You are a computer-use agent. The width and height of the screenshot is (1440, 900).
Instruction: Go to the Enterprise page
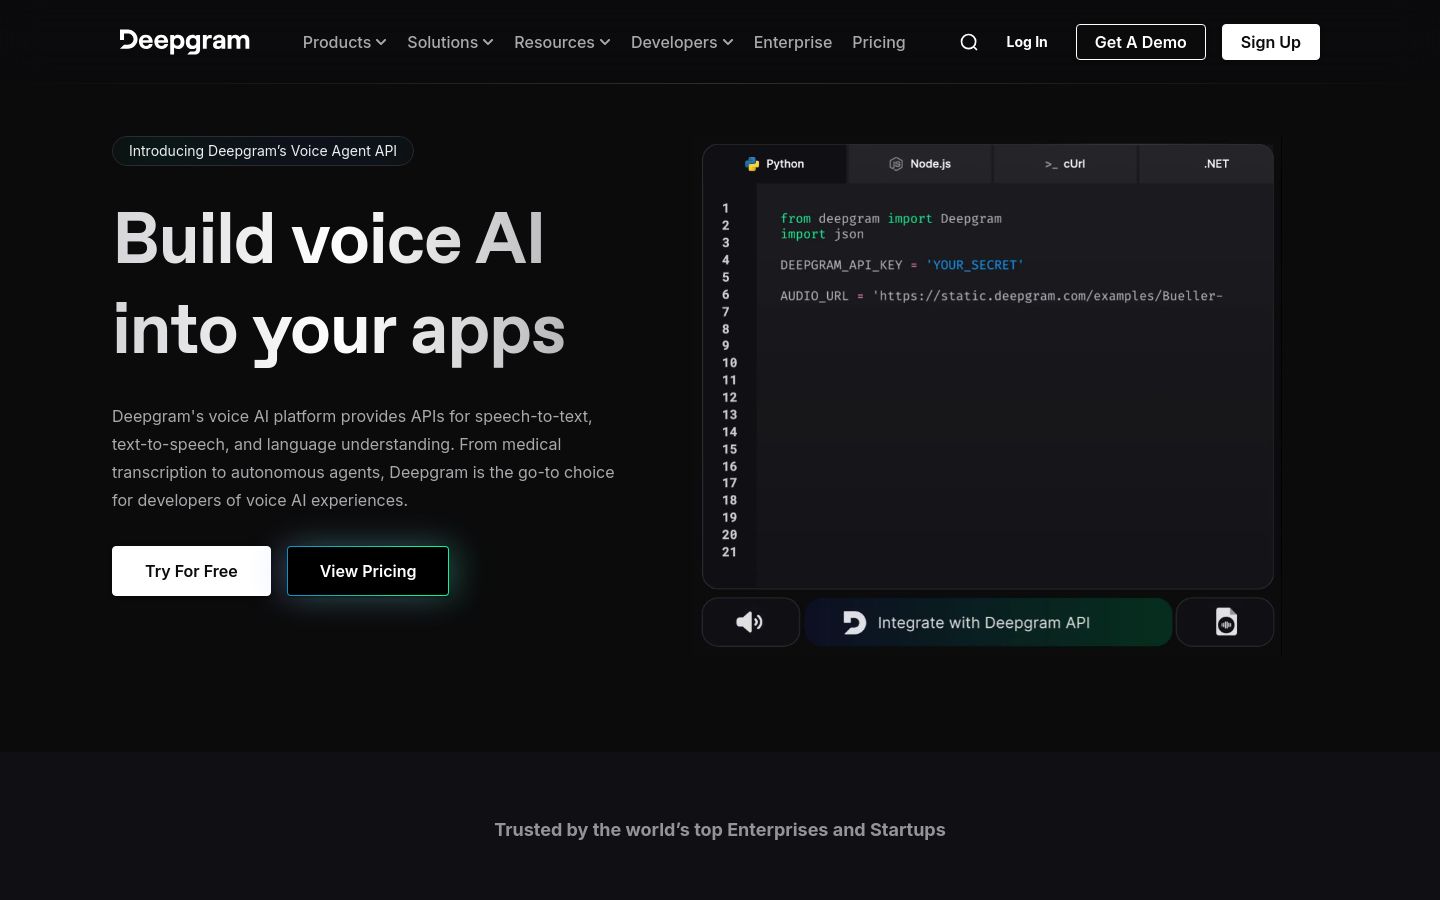tap(793, 42)
